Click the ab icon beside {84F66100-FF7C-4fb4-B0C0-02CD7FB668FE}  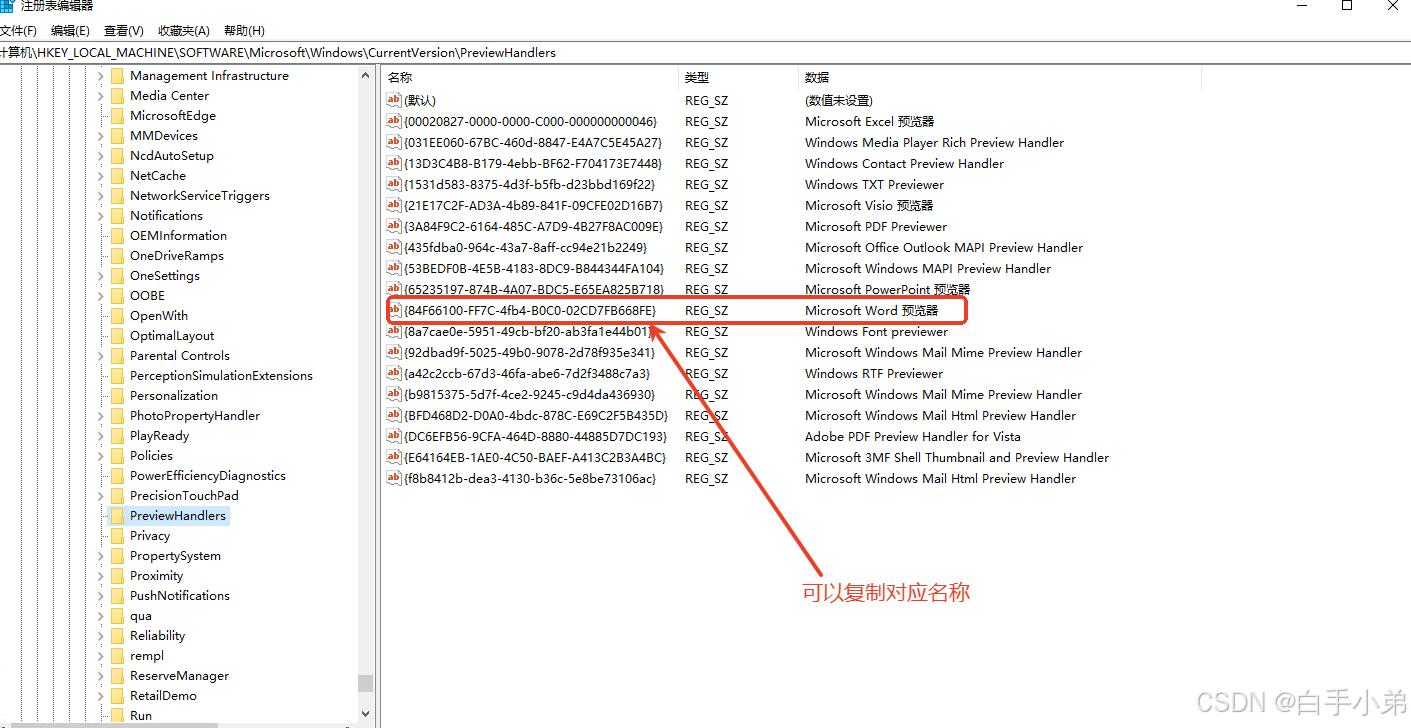(x=394, y=310)
